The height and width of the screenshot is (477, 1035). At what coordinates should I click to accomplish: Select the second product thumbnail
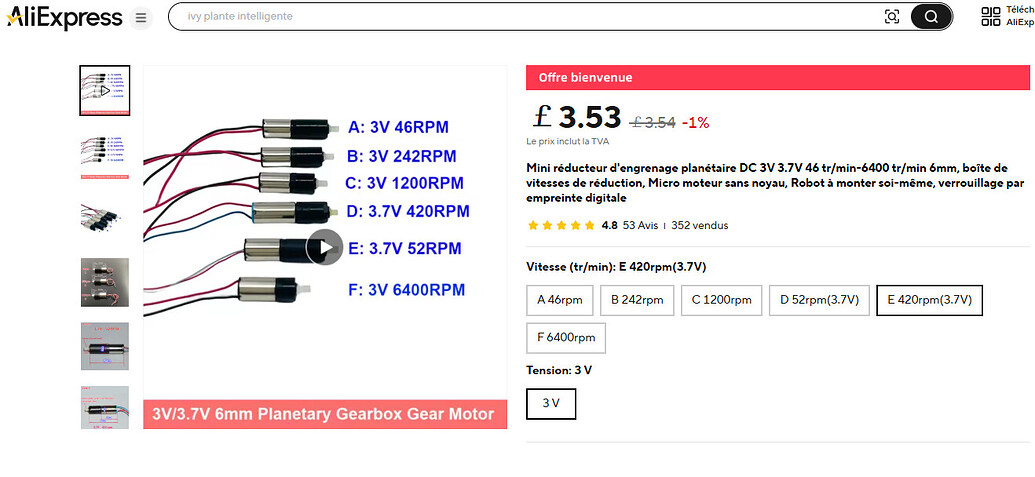[104, 155]
